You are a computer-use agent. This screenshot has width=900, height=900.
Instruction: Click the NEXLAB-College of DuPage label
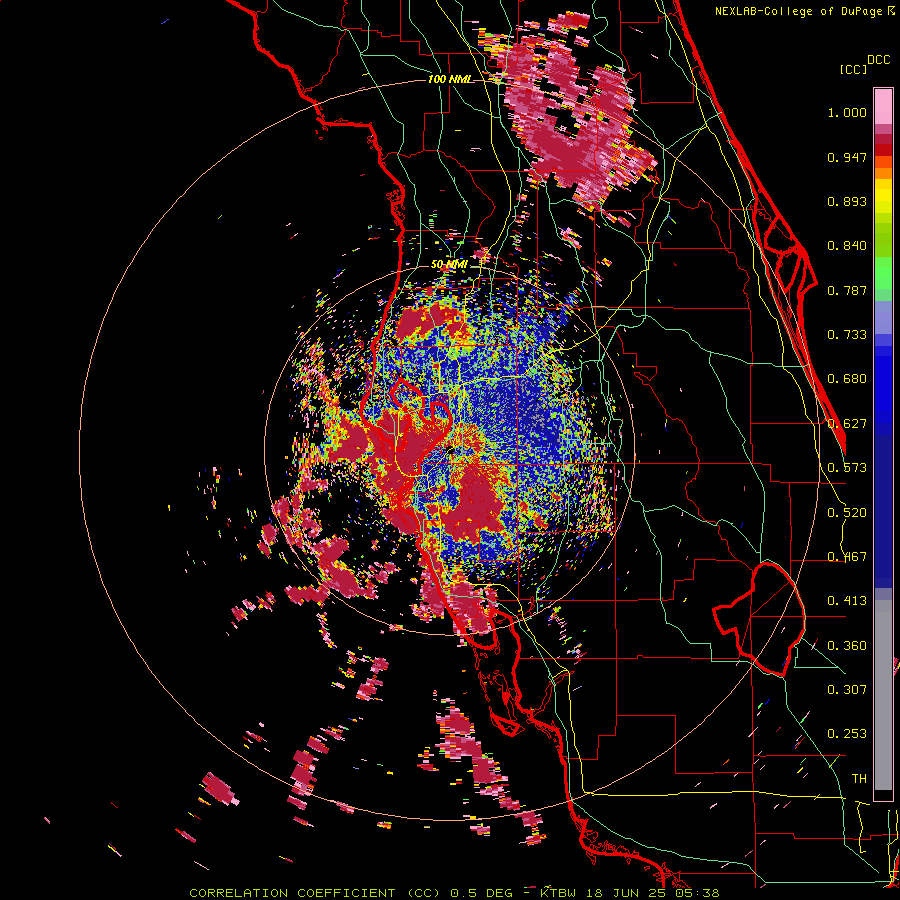pos(799,11)
